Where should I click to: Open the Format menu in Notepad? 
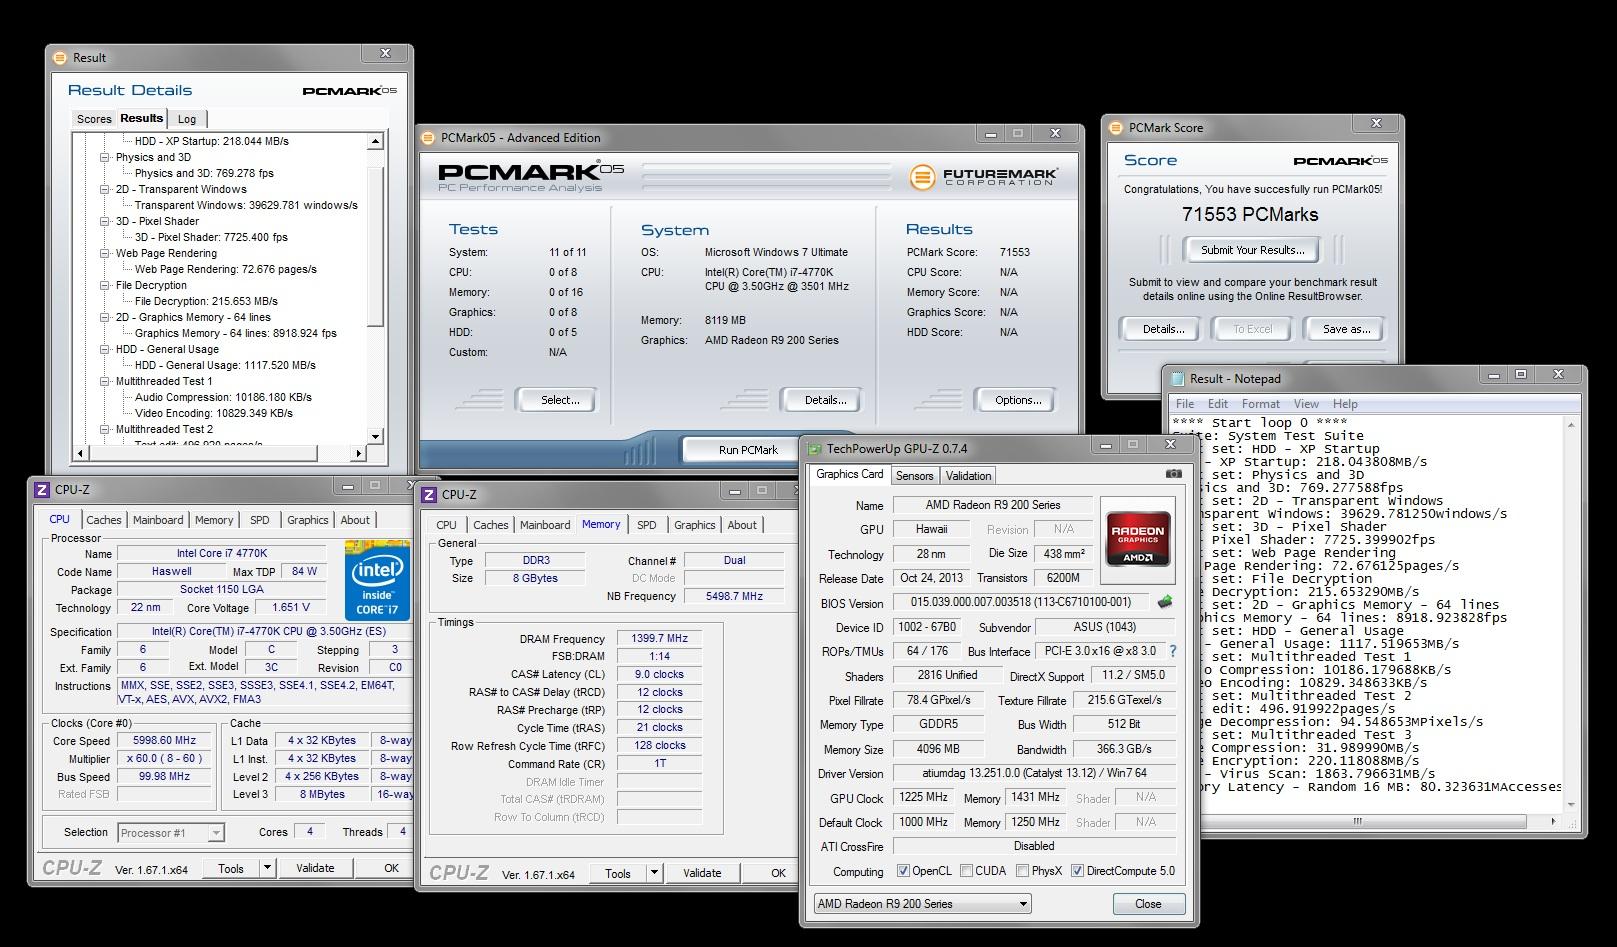pos(1260,404)
